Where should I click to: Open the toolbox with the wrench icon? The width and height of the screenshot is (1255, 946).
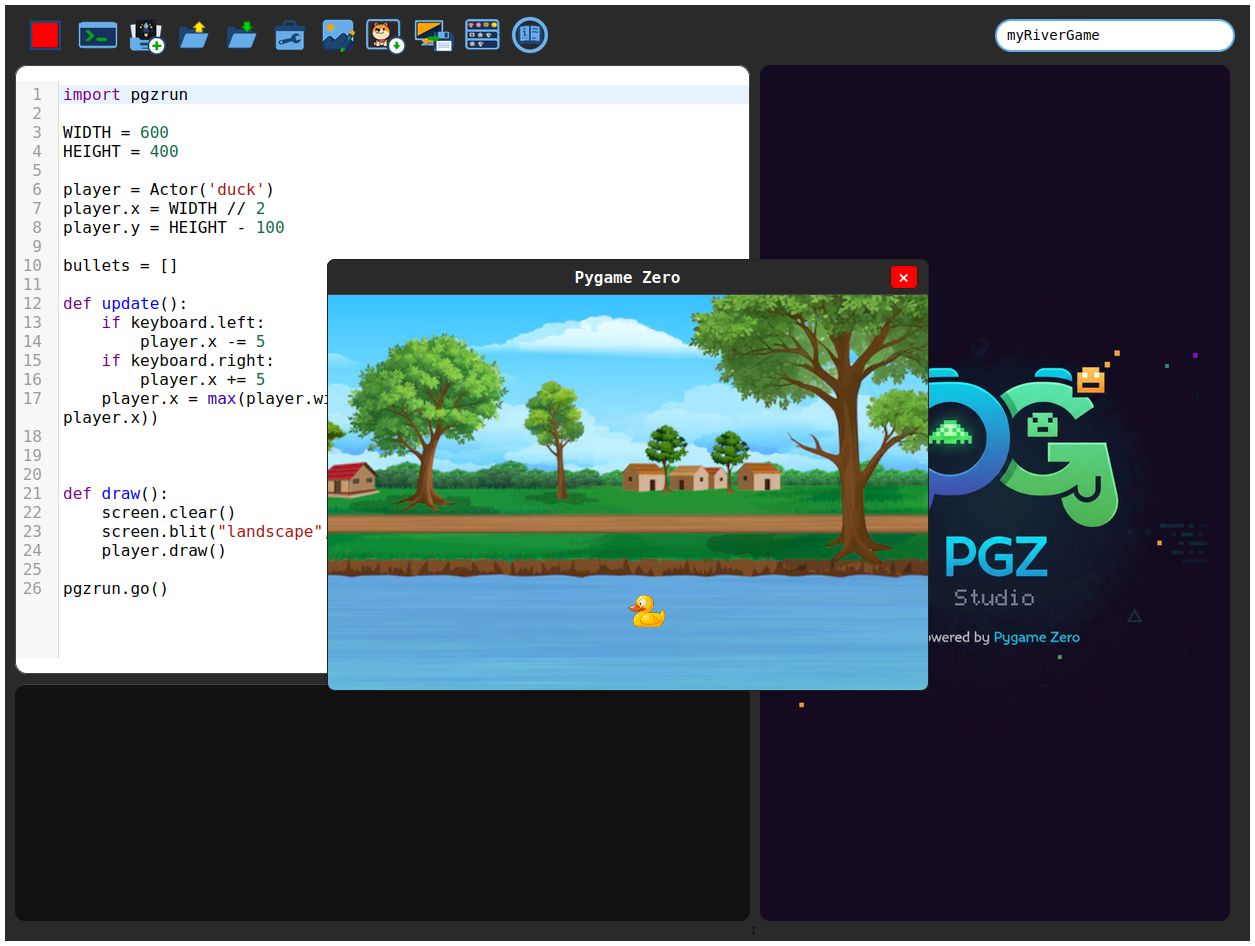pos(289,36)
